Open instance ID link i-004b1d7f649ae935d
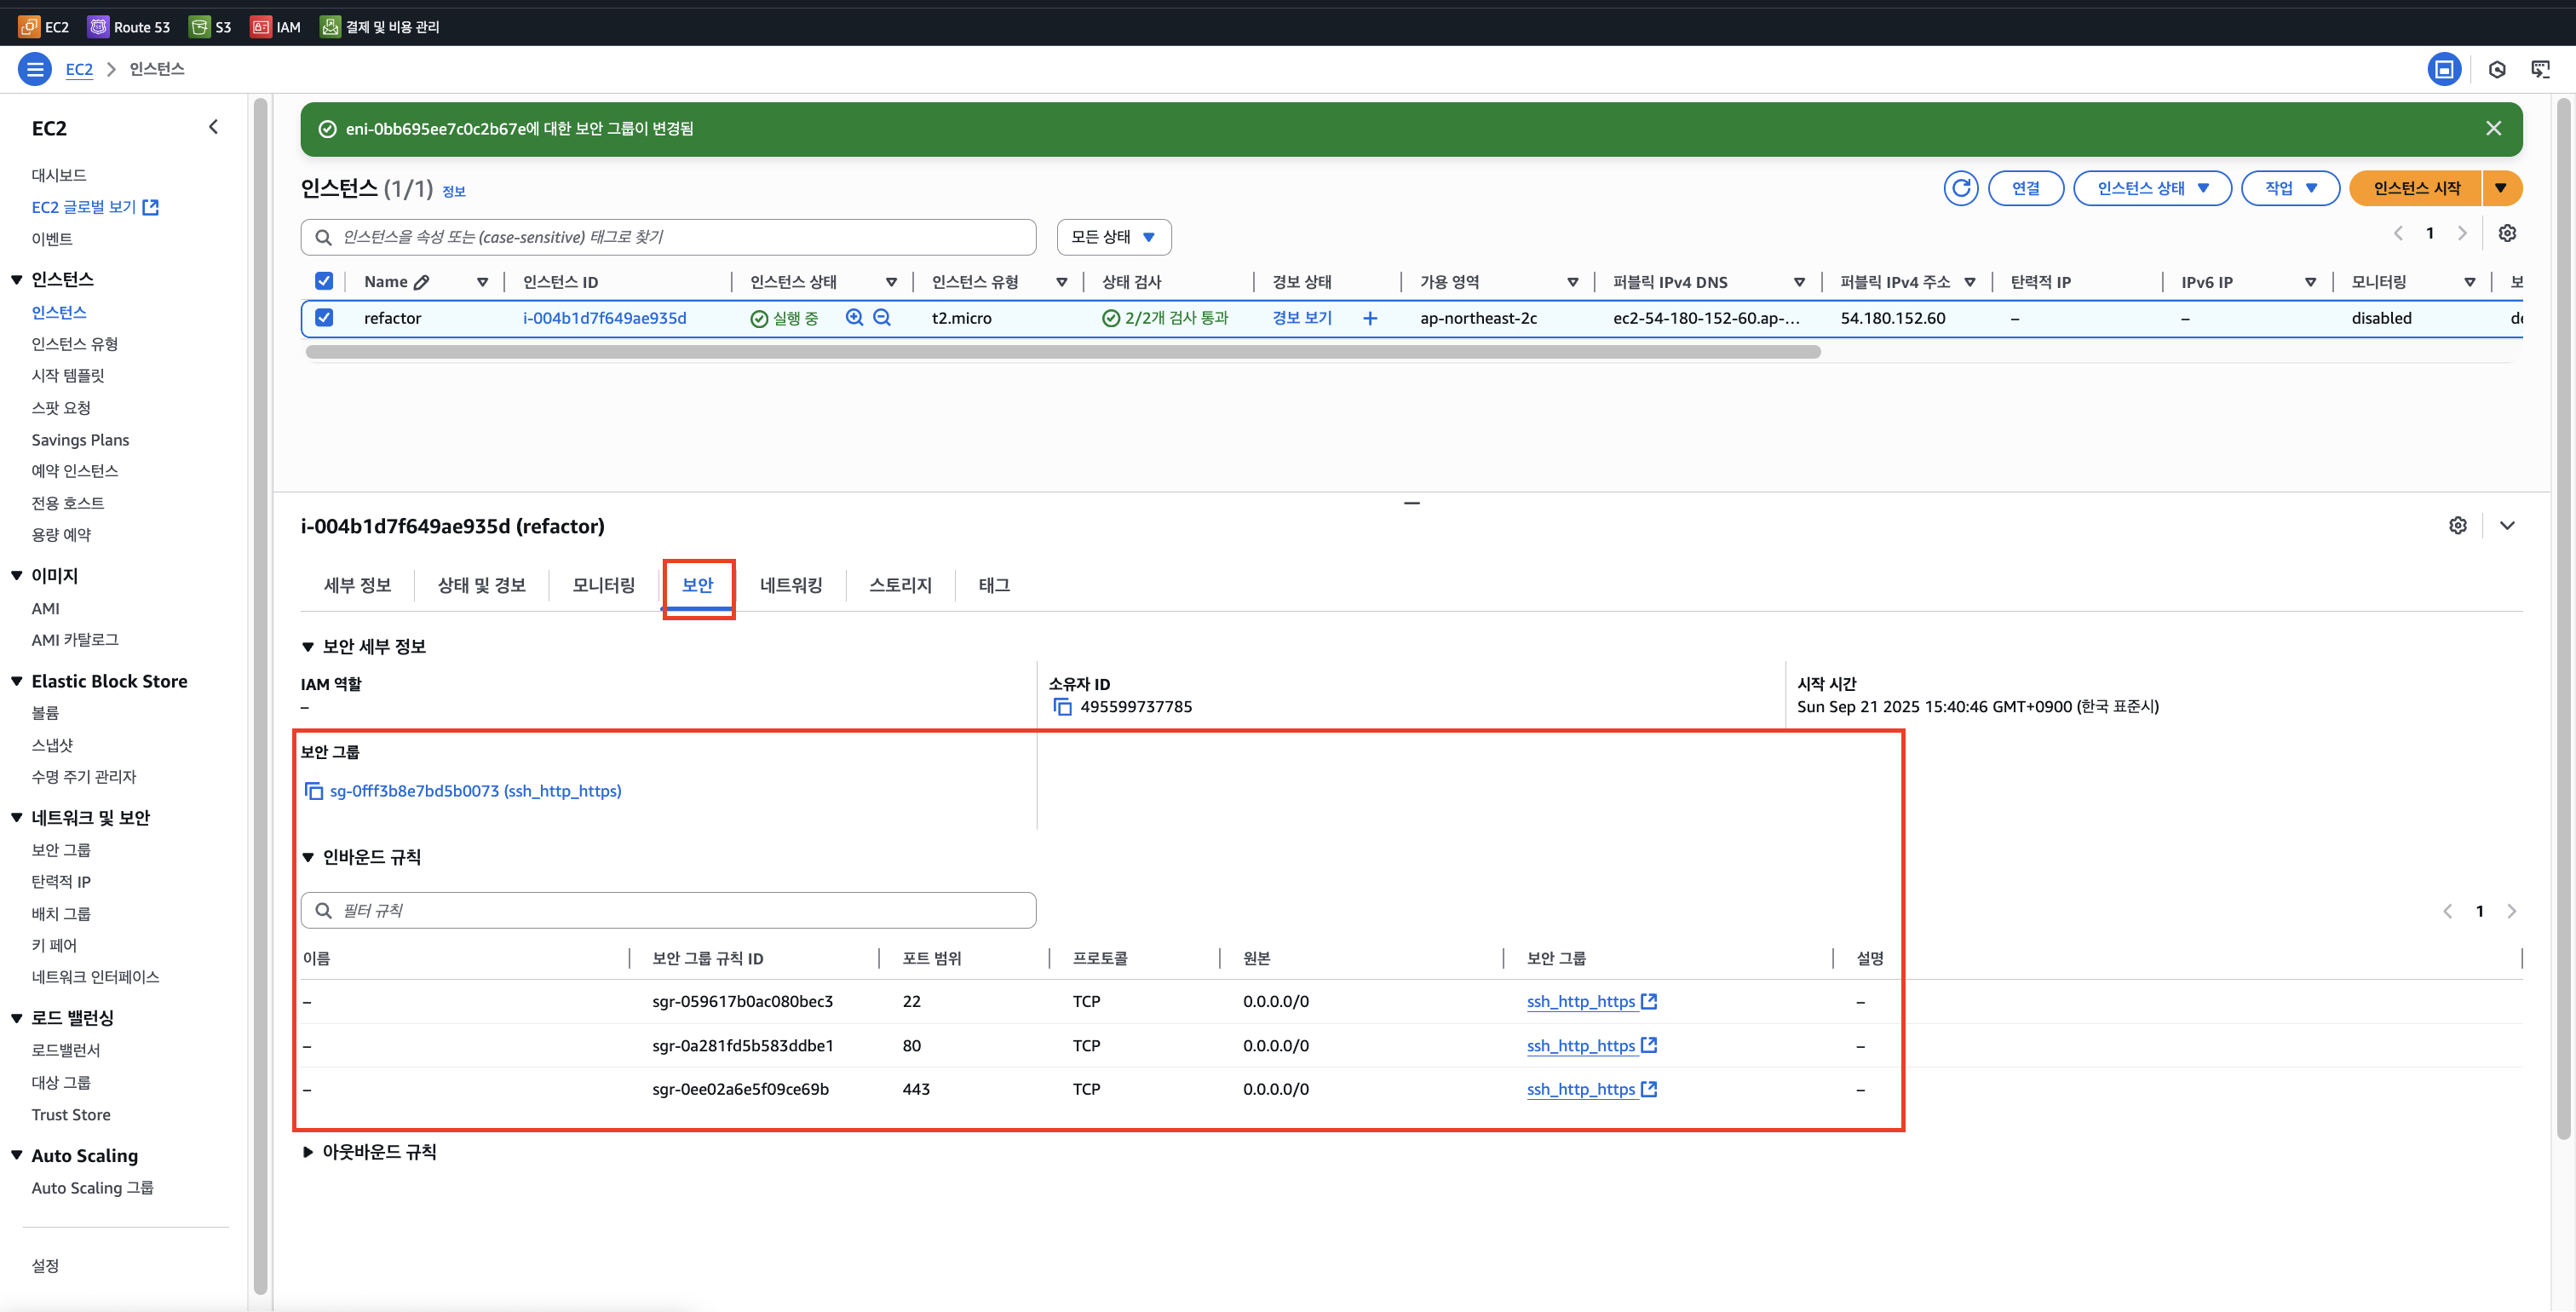Screen dimensions: 2576x1312 coord(604,318)
